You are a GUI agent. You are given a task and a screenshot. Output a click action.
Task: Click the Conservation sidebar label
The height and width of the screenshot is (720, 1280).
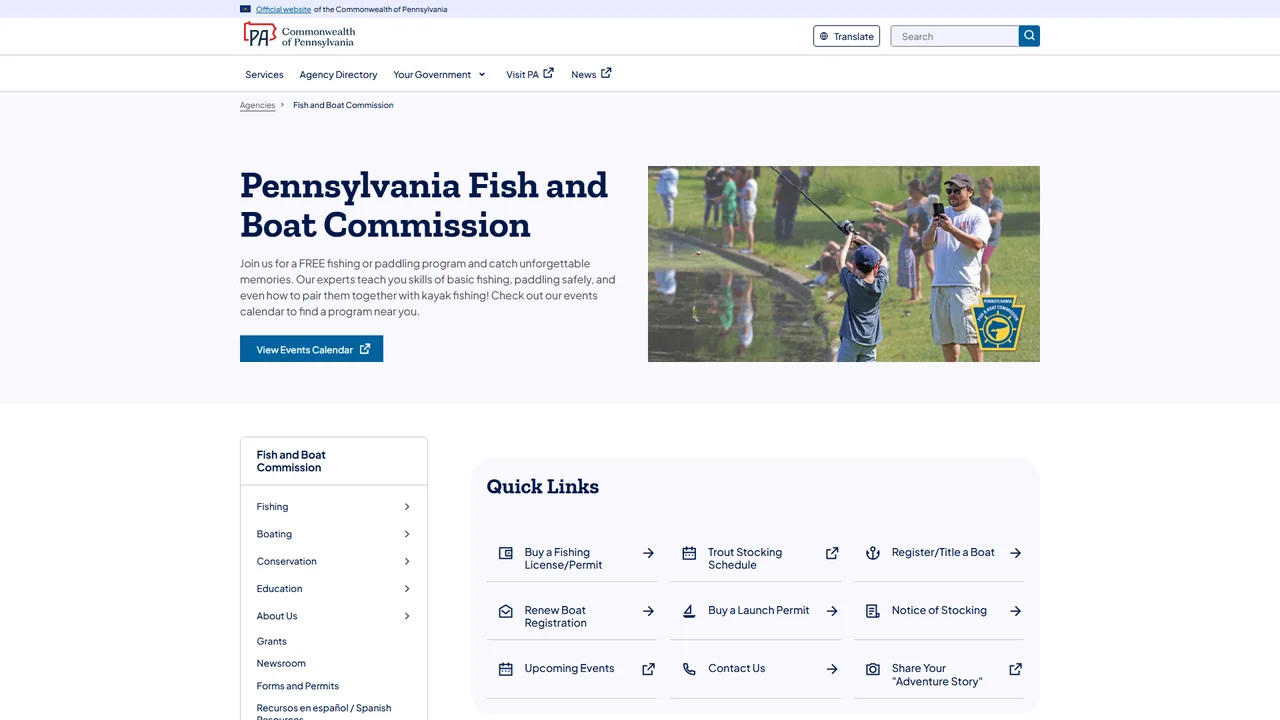pos(286,562)
